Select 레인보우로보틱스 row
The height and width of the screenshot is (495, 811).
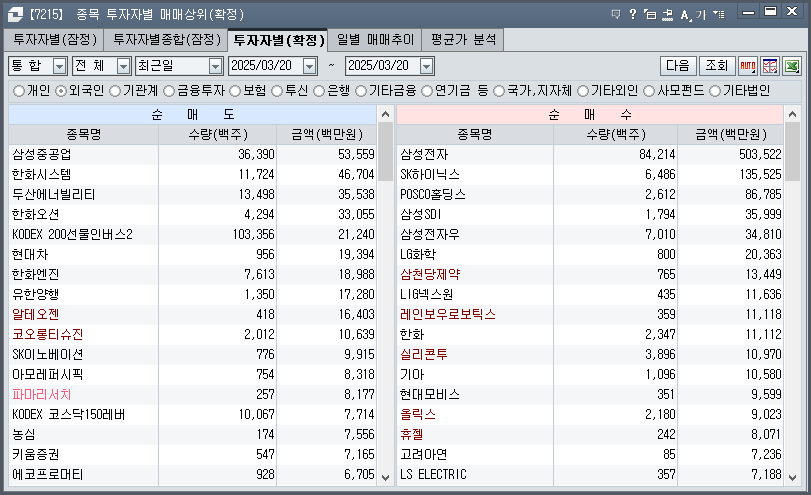point(590,314)
